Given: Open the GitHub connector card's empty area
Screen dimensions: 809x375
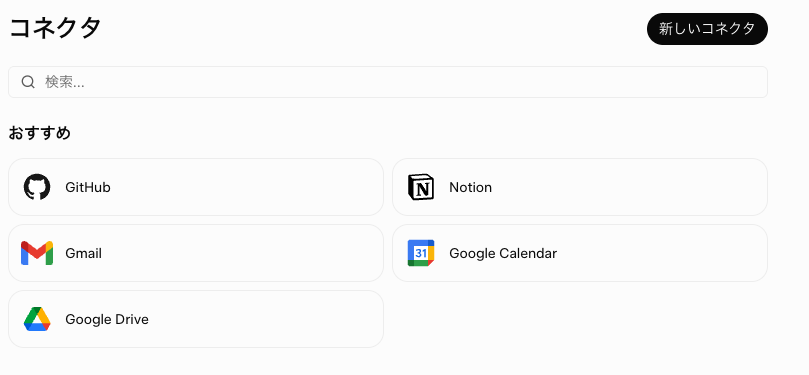Looking at the screenshot, I should point(248,187).
